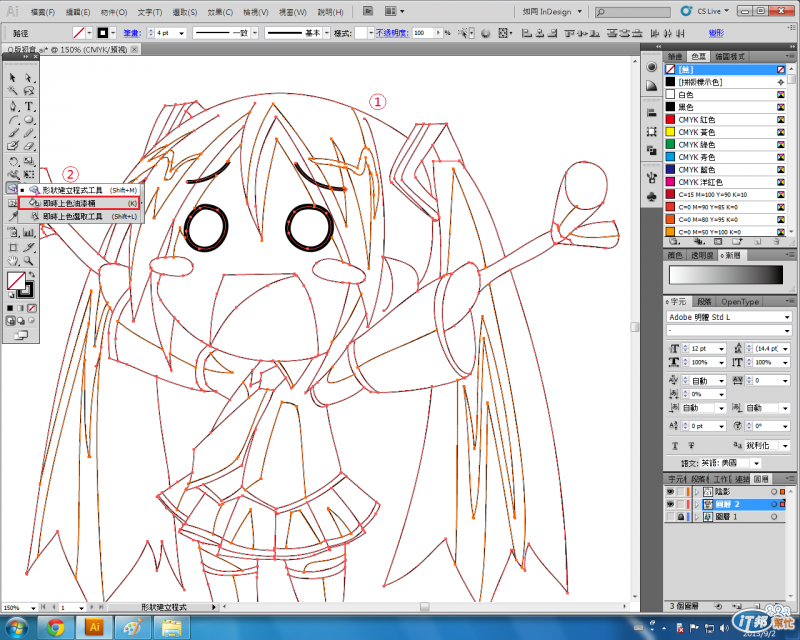
Task: Switch to the 繪圖樣式 panel tab
Action: point(730,57)
